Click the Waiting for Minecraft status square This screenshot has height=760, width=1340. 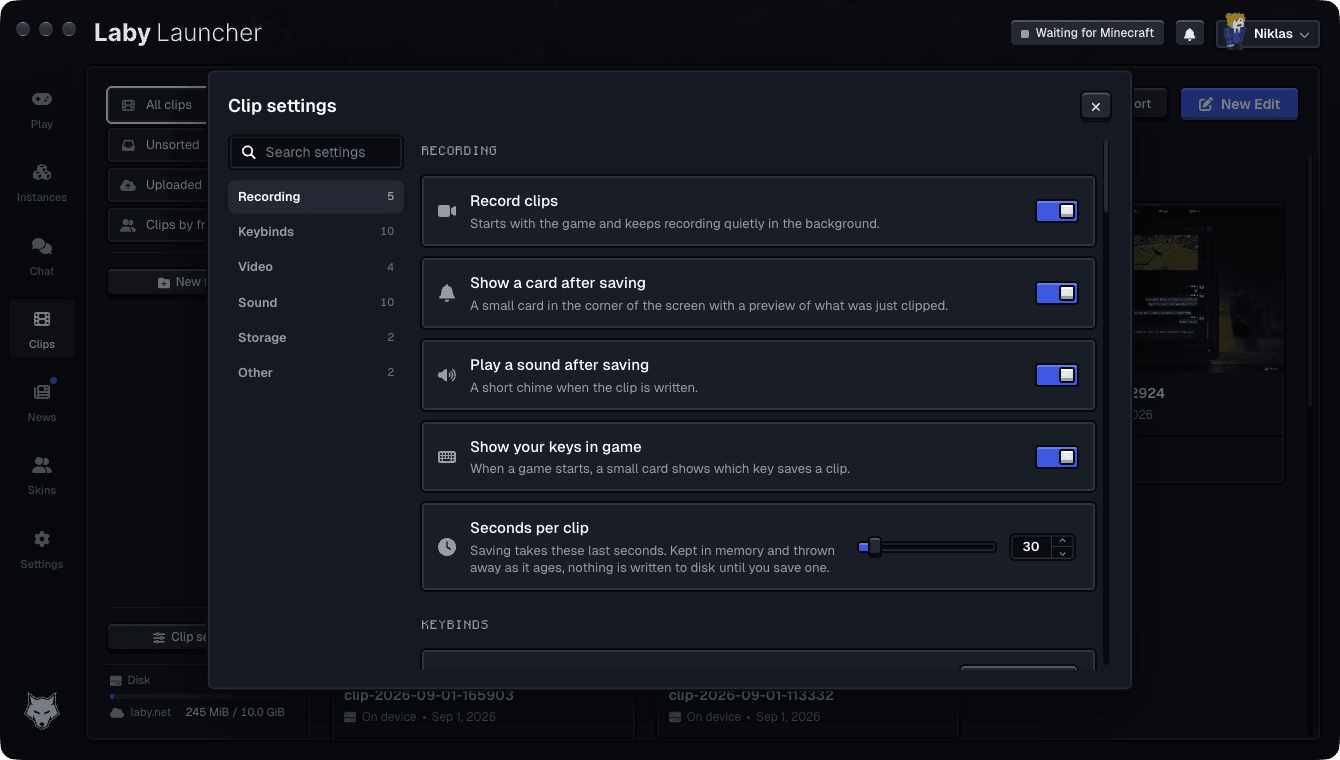pos(1024,34)
